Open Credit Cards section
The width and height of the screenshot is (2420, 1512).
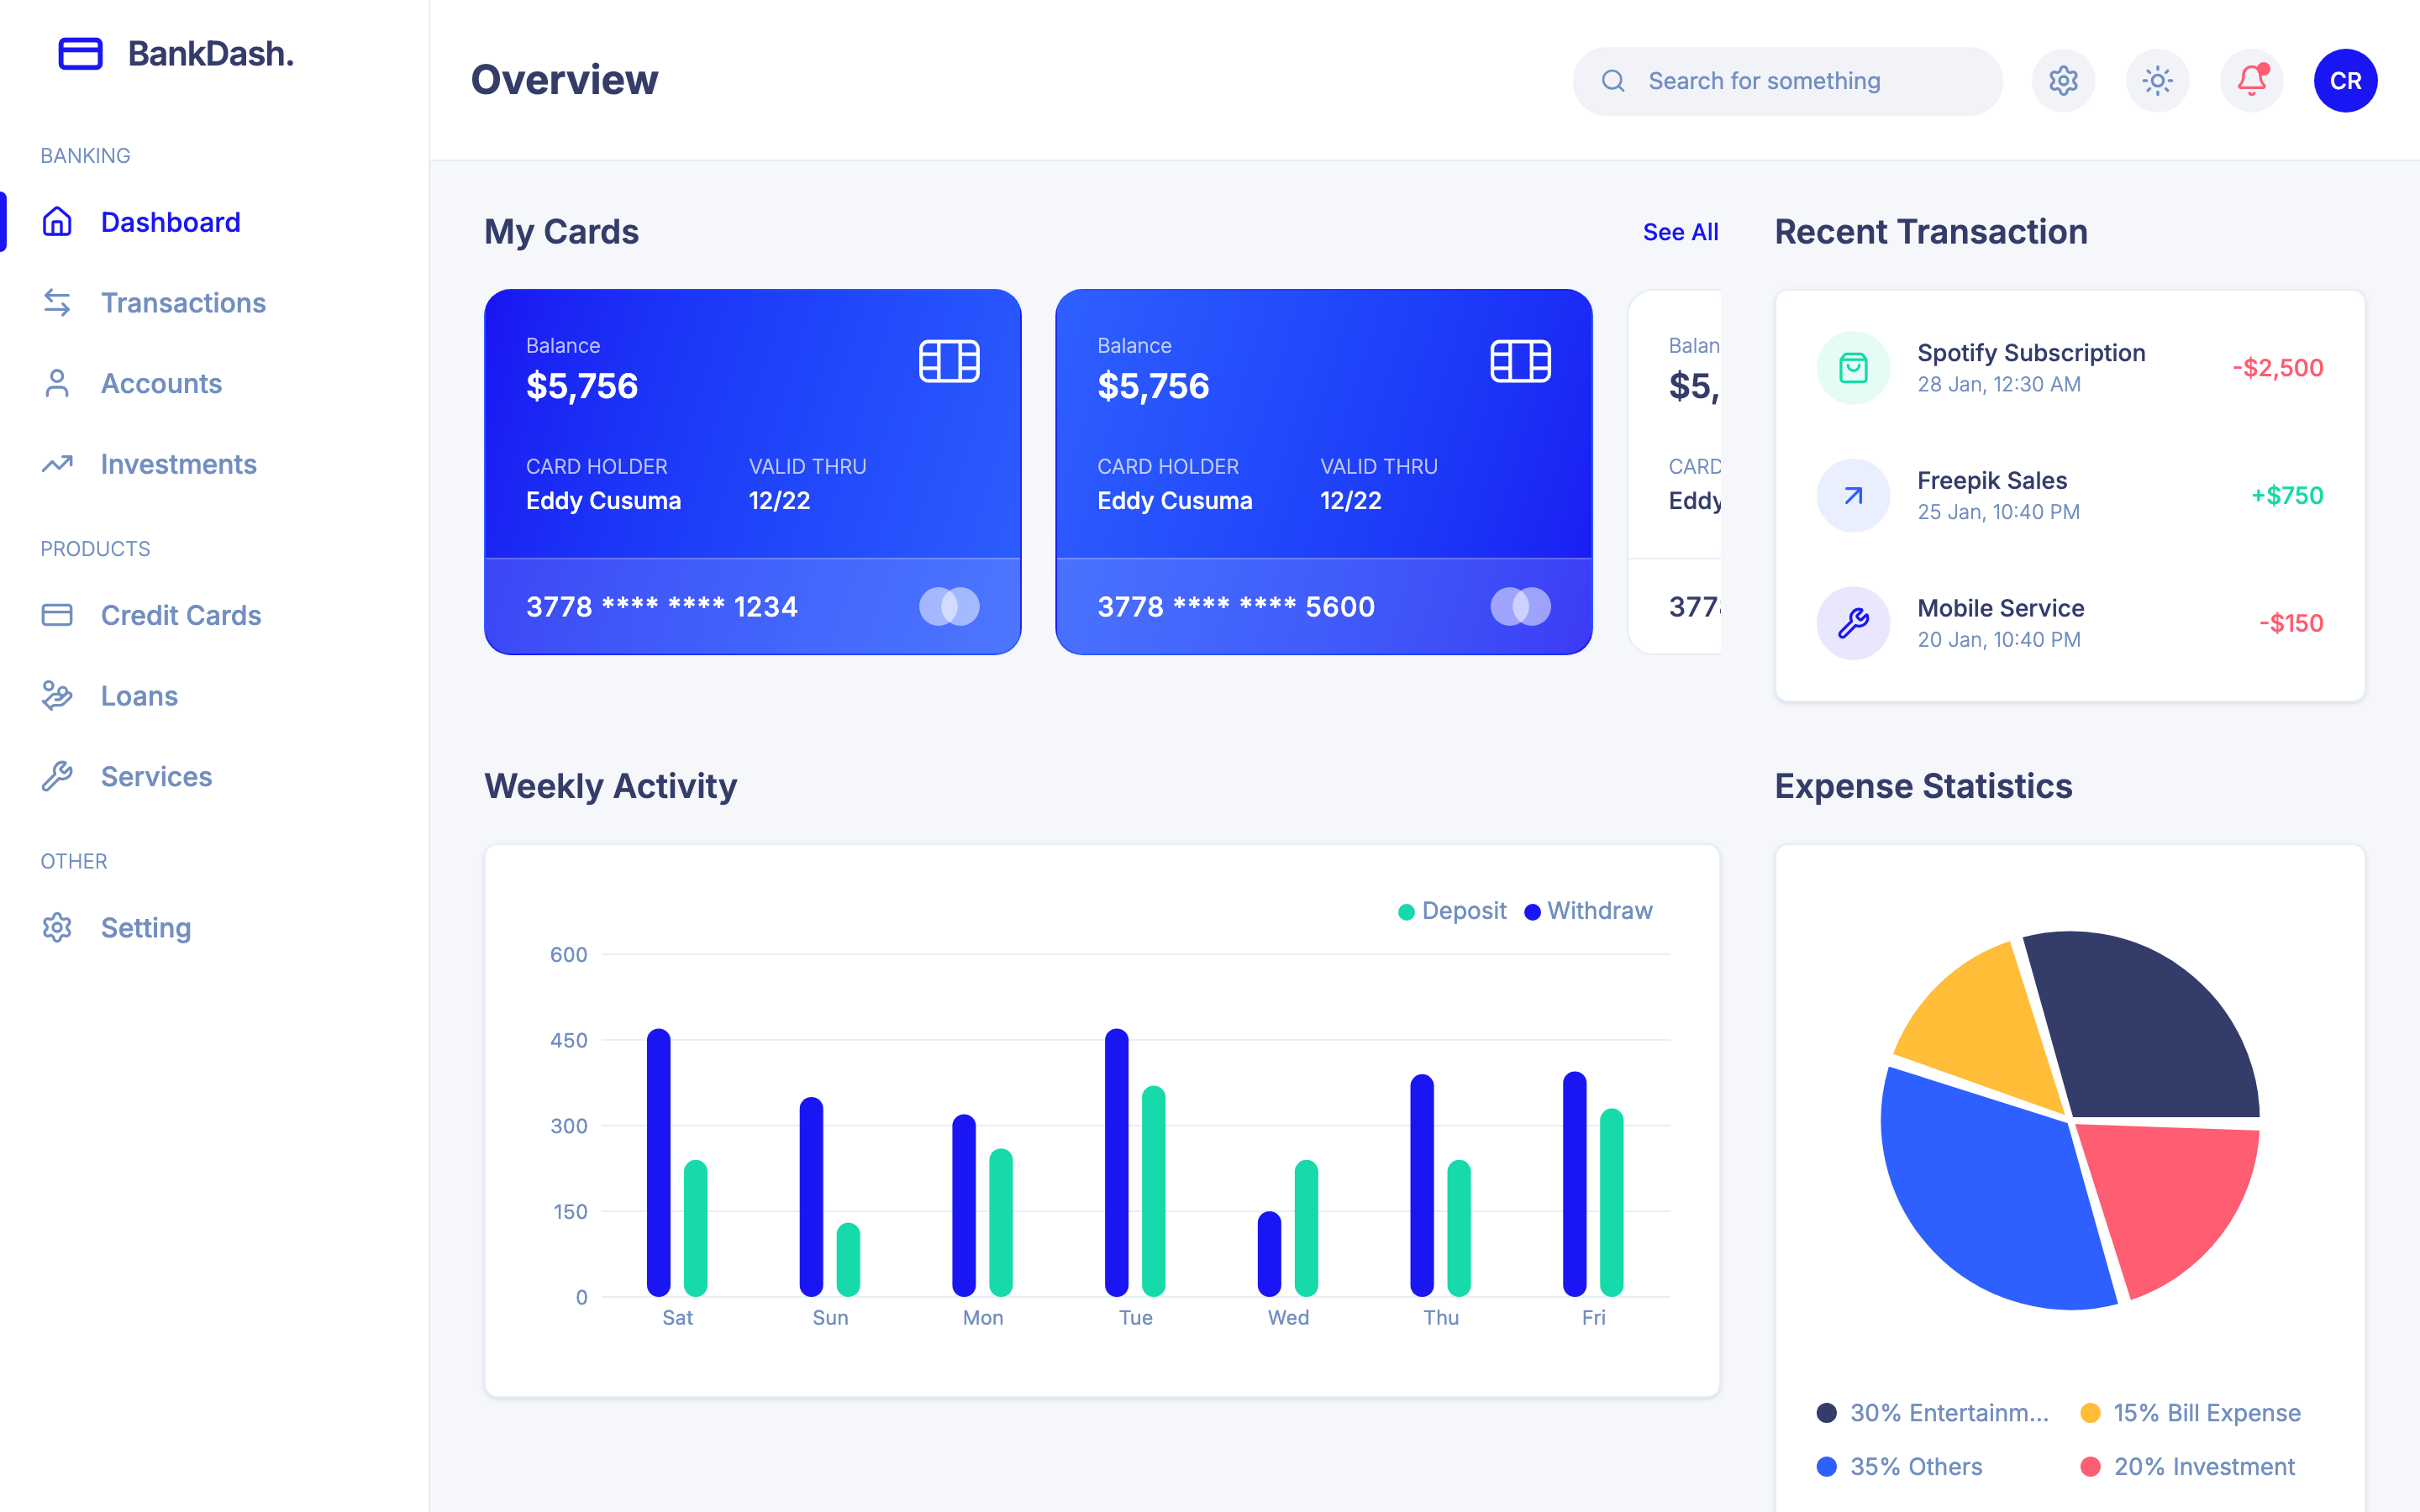(x=181, y=615)
